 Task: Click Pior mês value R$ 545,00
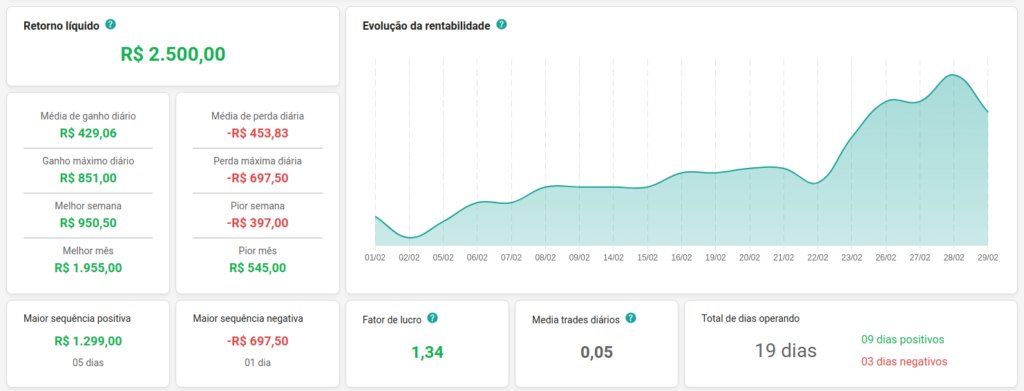click(257, 268)
